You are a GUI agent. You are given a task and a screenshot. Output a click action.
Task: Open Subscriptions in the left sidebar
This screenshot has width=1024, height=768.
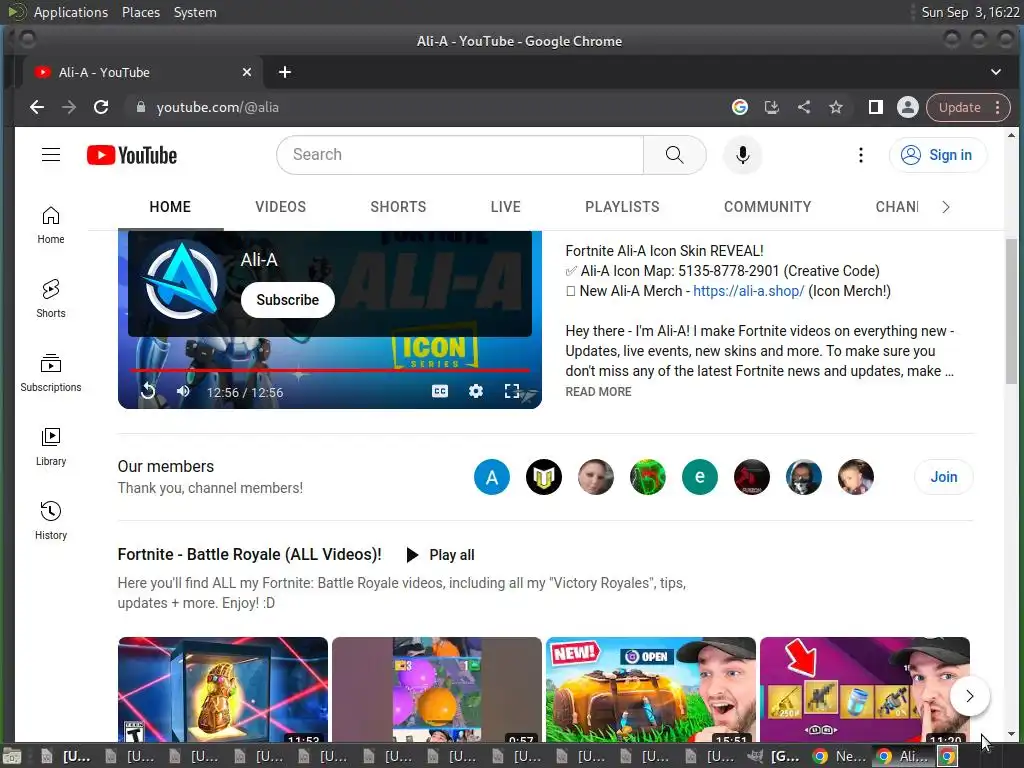pos(51,373)
